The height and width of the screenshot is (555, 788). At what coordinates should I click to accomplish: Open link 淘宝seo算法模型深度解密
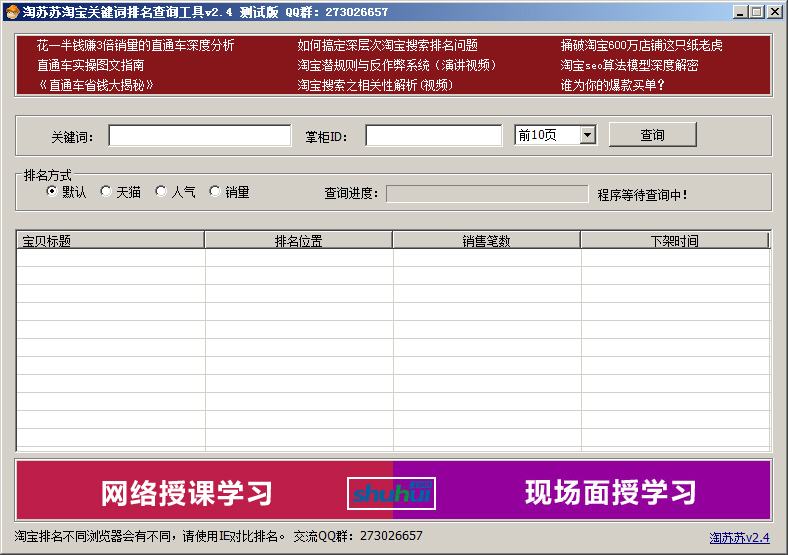pos(629,65)
